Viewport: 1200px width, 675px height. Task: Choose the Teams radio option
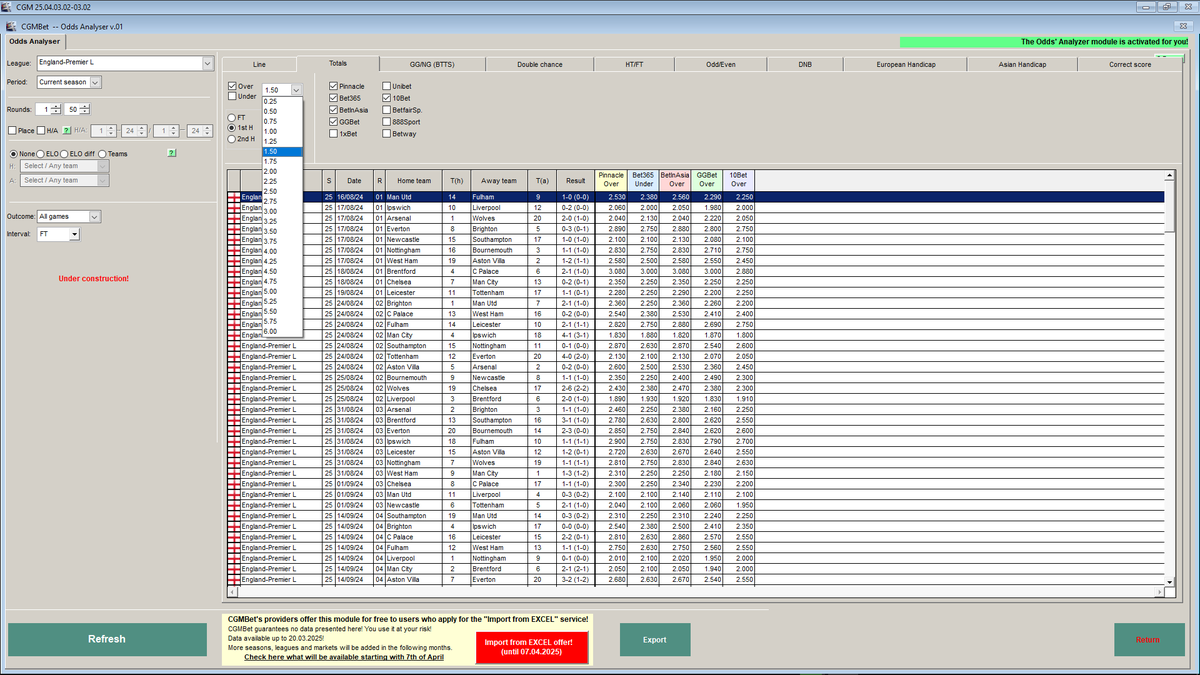point(102,153)
